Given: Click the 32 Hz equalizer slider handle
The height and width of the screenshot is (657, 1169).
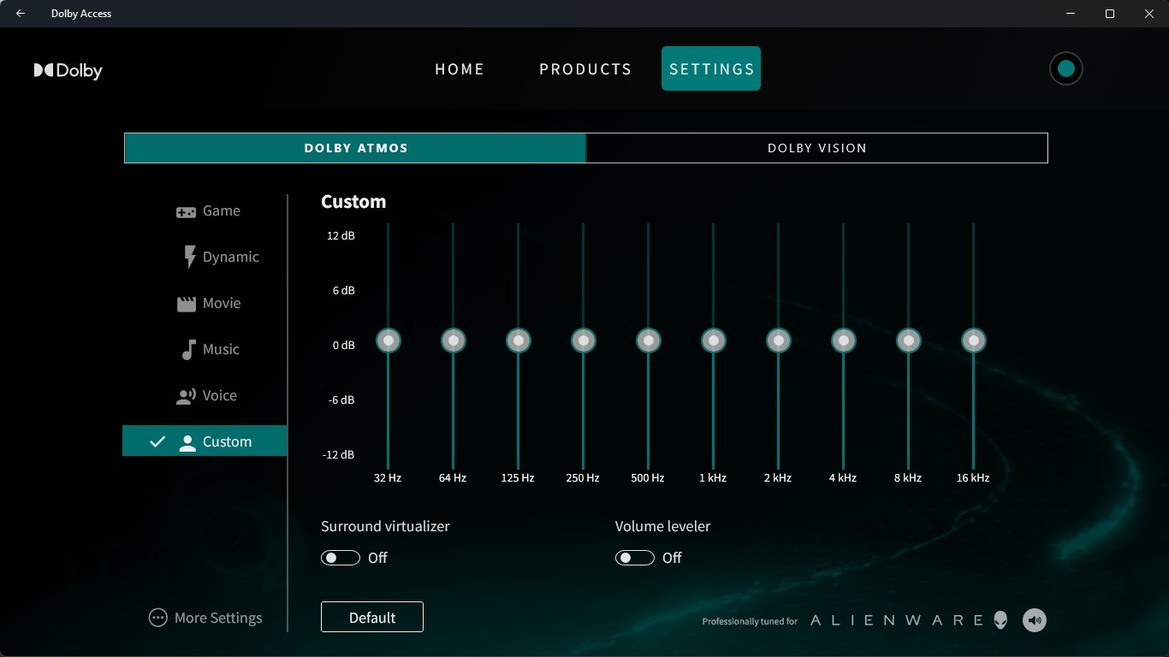Looking at the screenshot, I should 388,341.
